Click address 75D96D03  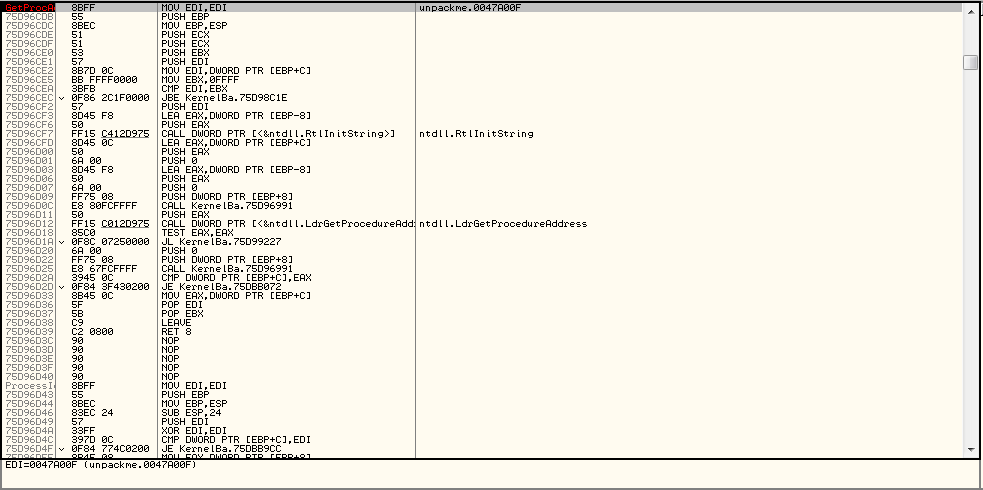pyautogui.click(x=29, y=170)
